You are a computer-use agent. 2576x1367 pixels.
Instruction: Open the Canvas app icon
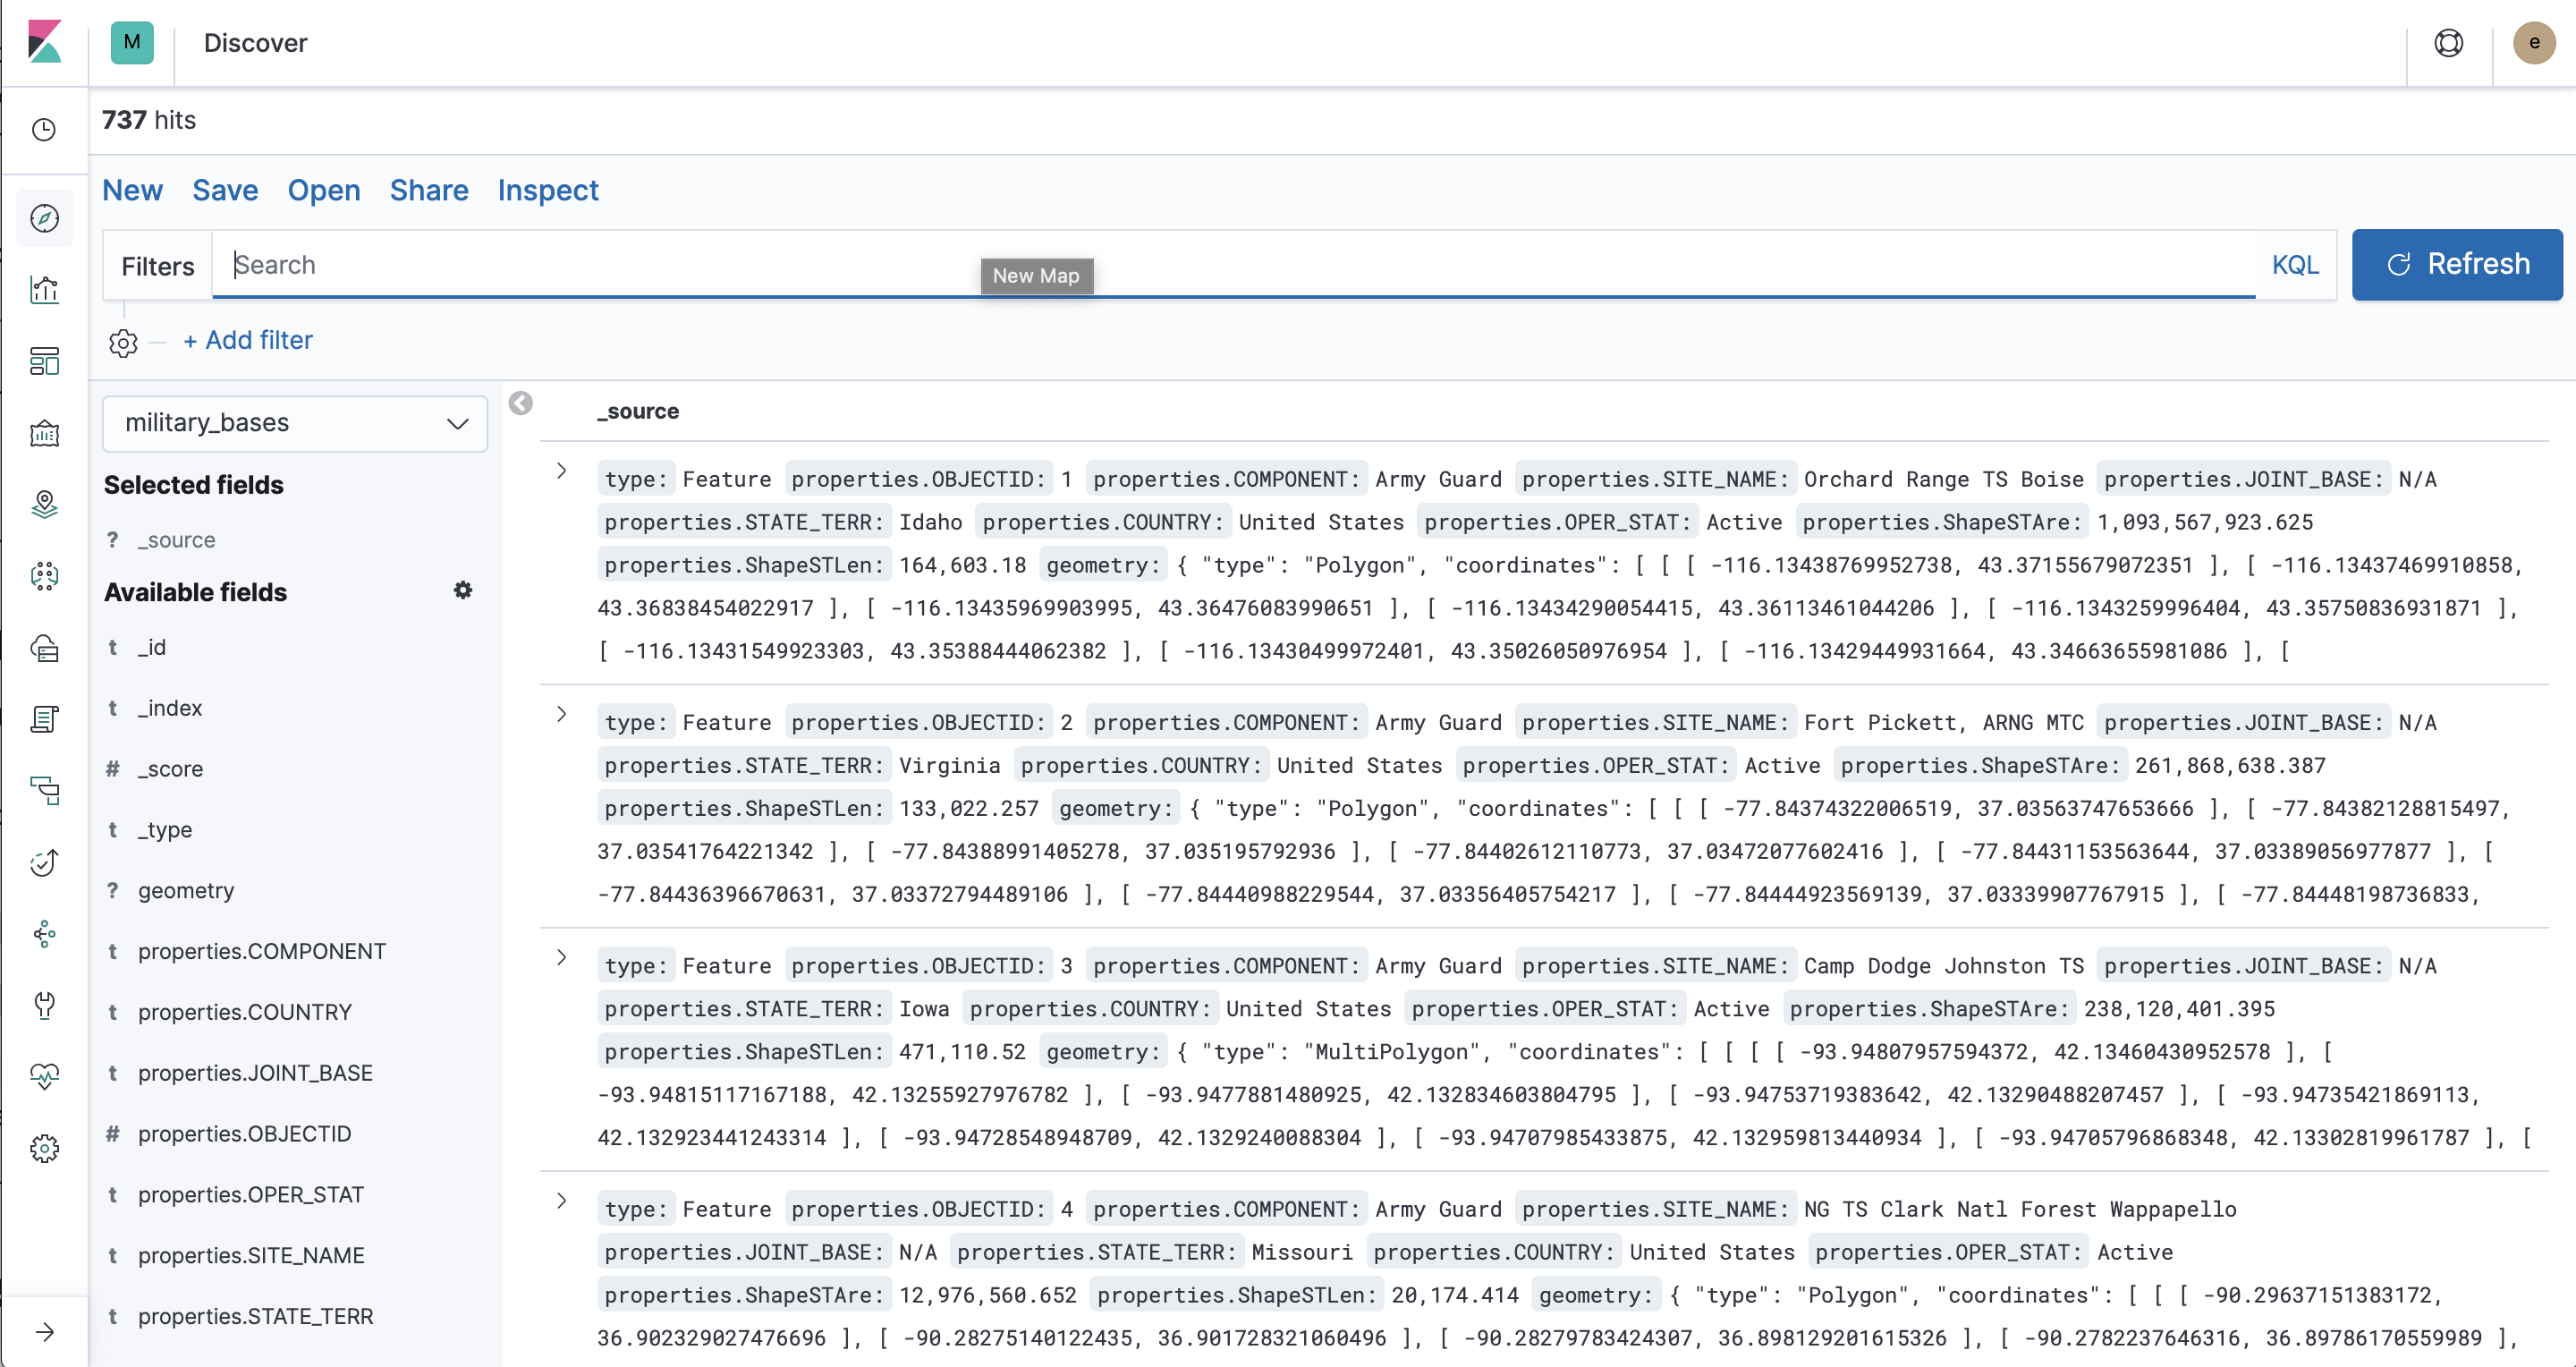coord(44,433)
